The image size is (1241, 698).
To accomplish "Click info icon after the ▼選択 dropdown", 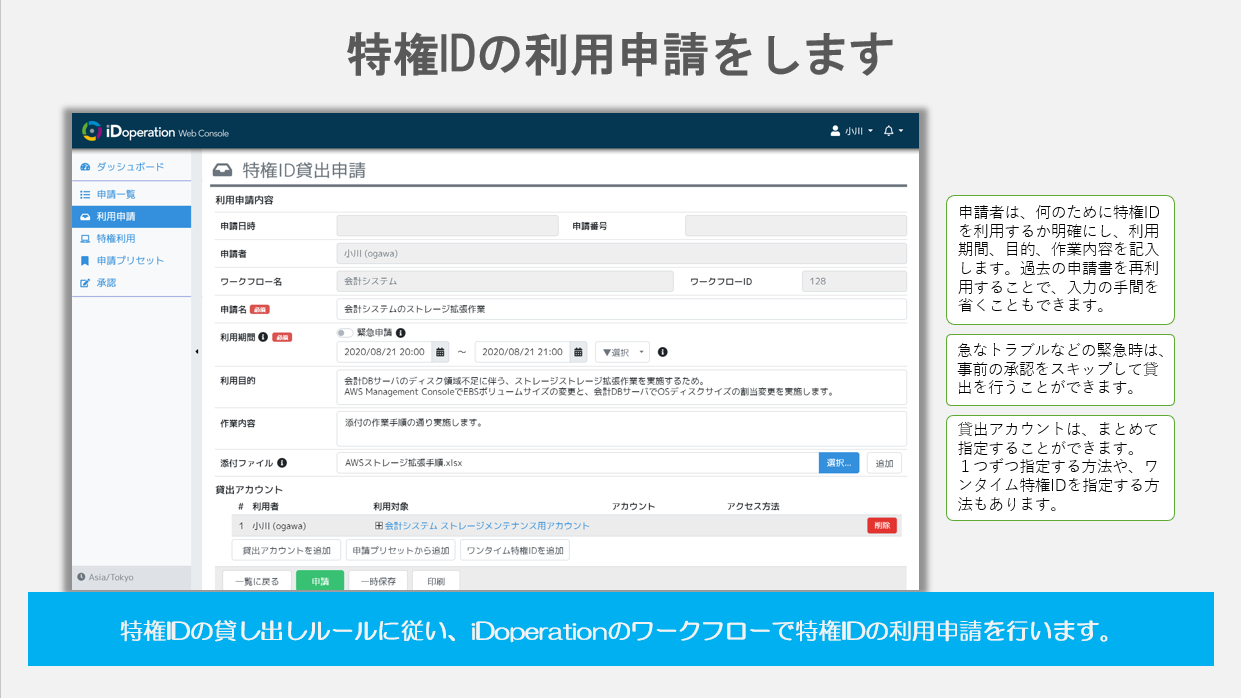I will (662, 352).
